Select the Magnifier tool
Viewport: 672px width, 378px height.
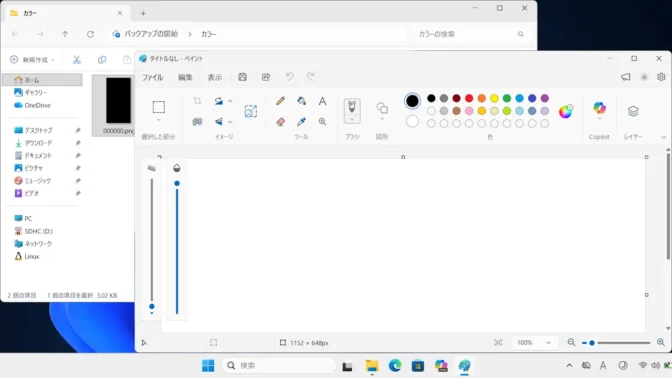[x=322, y=122]
